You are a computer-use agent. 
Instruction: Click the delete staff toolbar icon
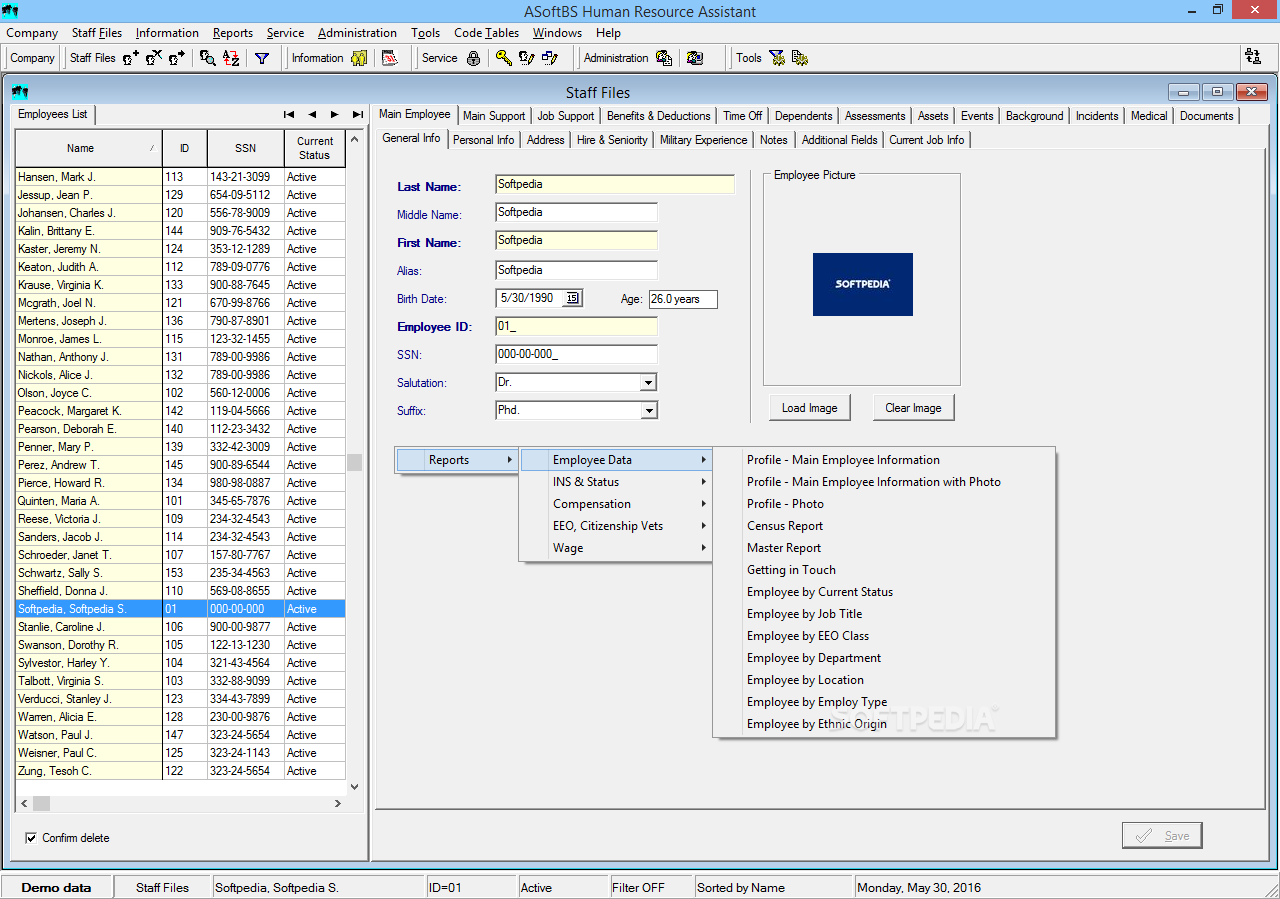(x=154, y=58)
